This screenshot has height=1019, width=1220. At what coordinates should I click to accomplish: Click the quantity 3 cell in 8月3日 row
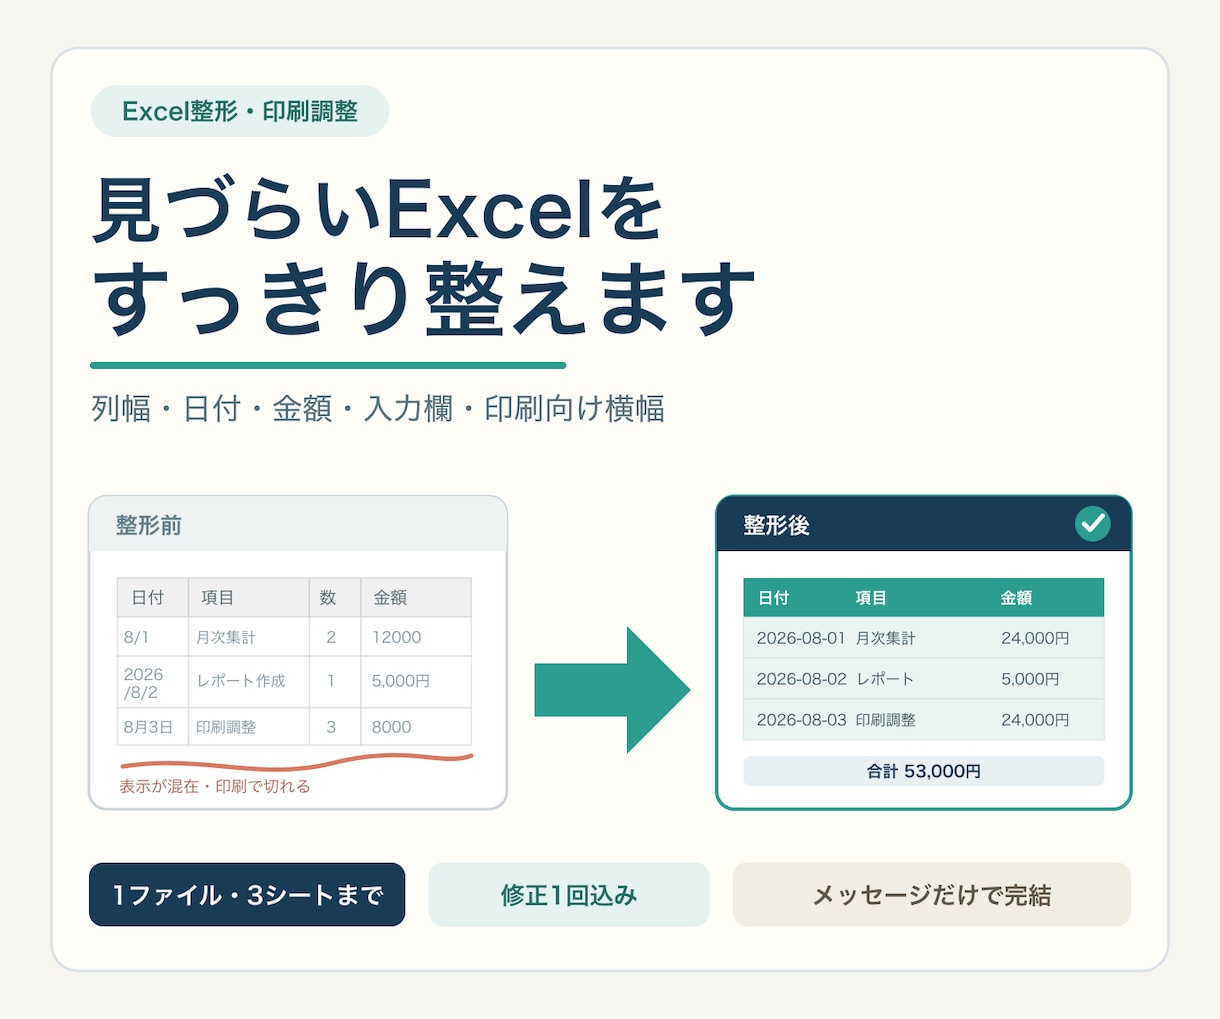tap(335, 727)
